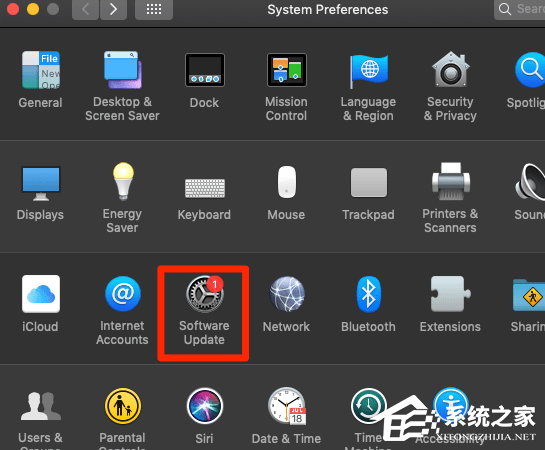Open the iCloud preferences icon

pyautogui.click(x=41, y=294)
